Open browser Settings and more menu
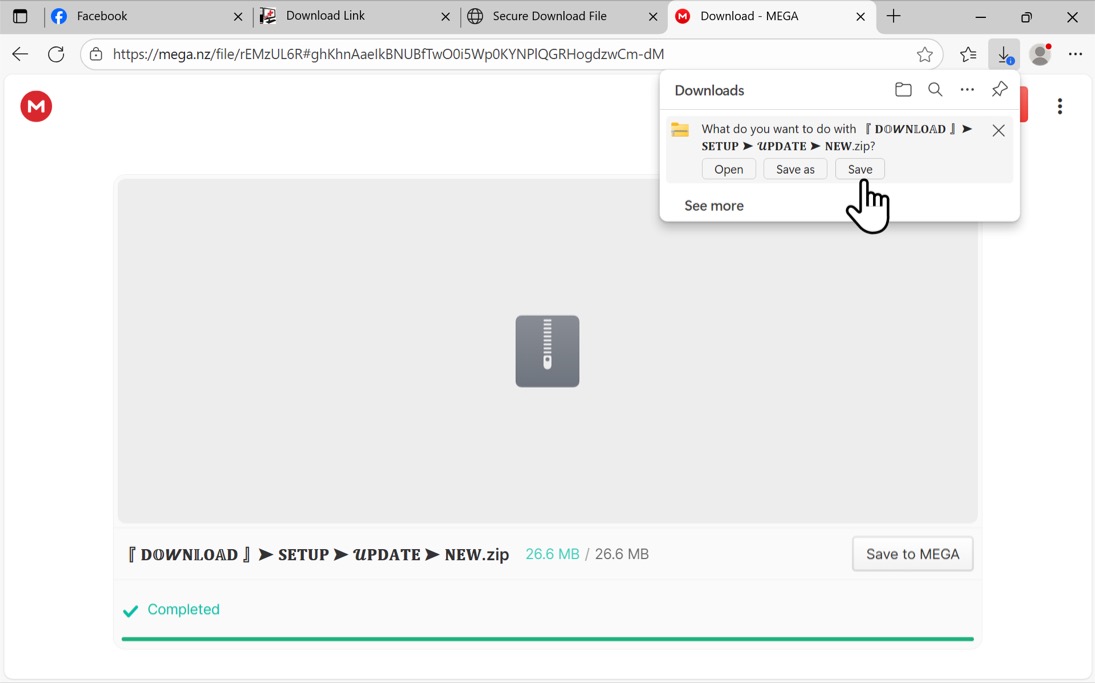The height and width of the screenshot is (683, 1095). [x=1075, y=54]
